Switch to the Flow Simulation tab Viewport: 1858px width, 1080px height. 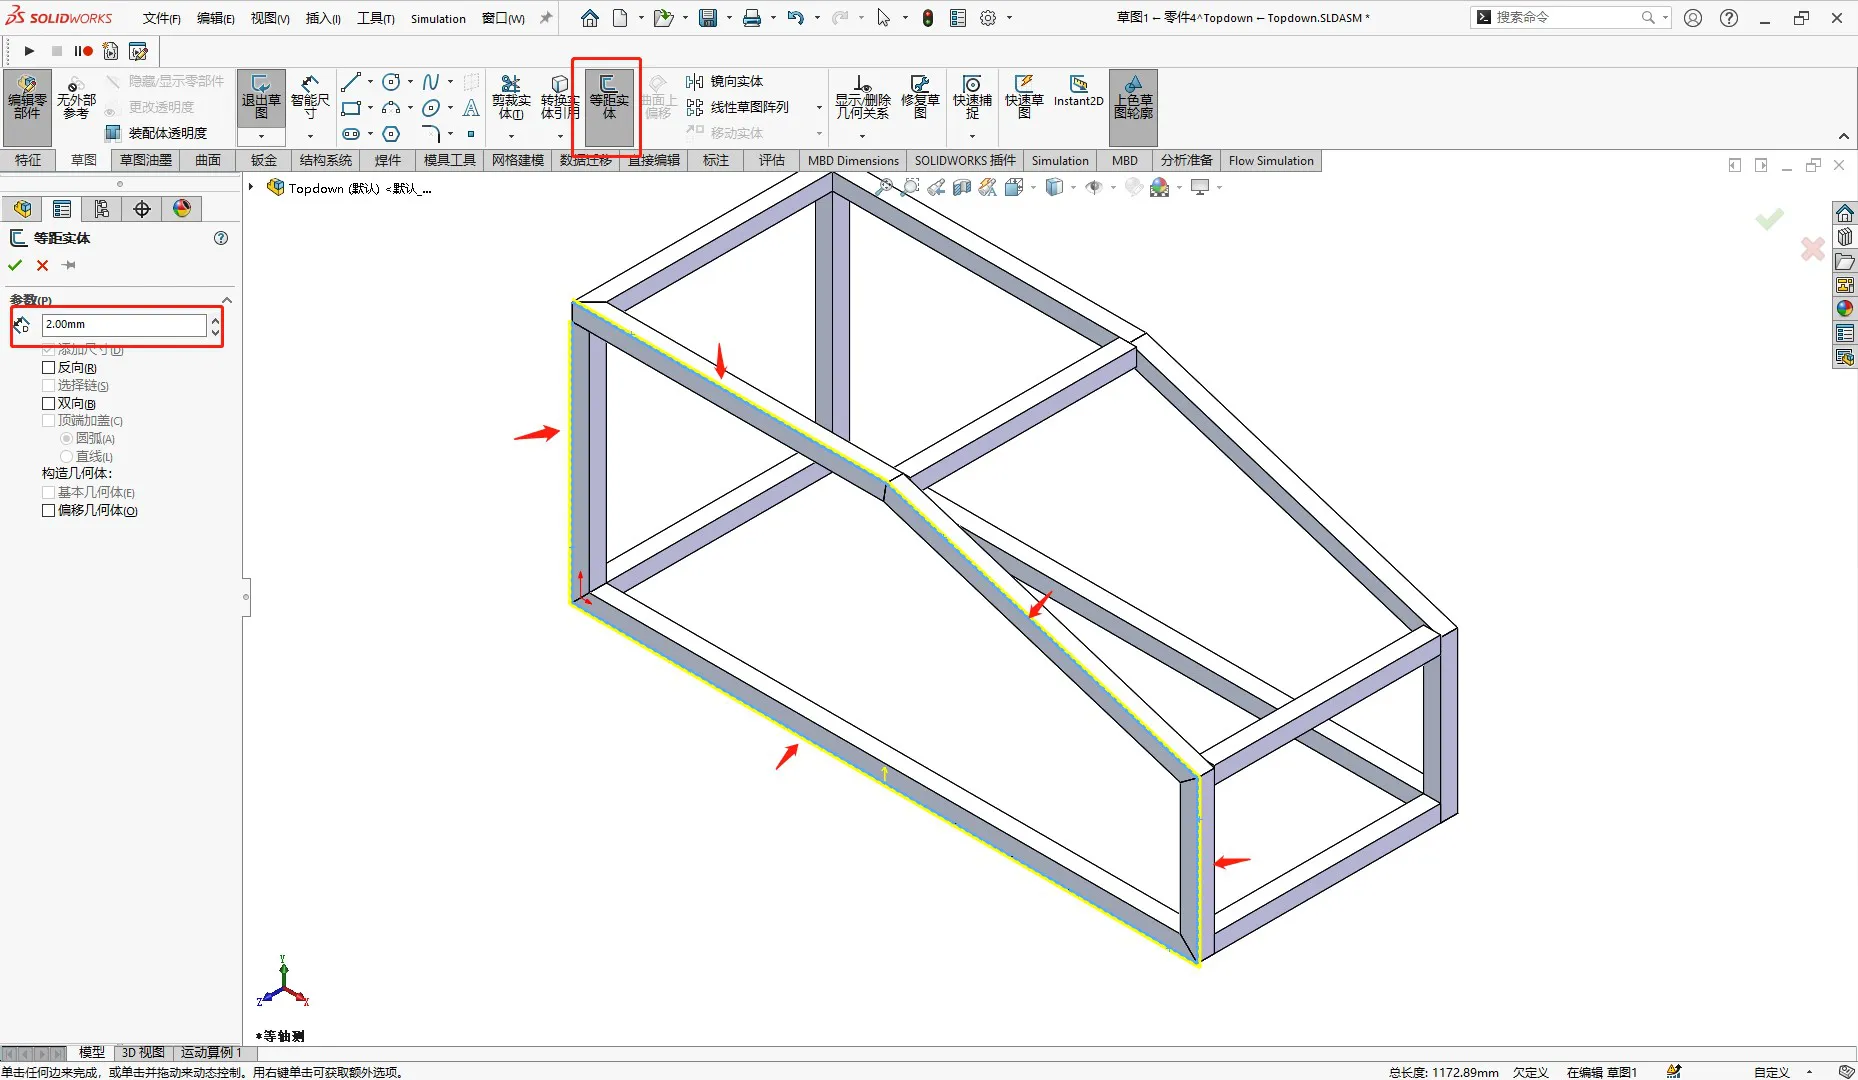pyautogui.click(x=1271, y=160)
